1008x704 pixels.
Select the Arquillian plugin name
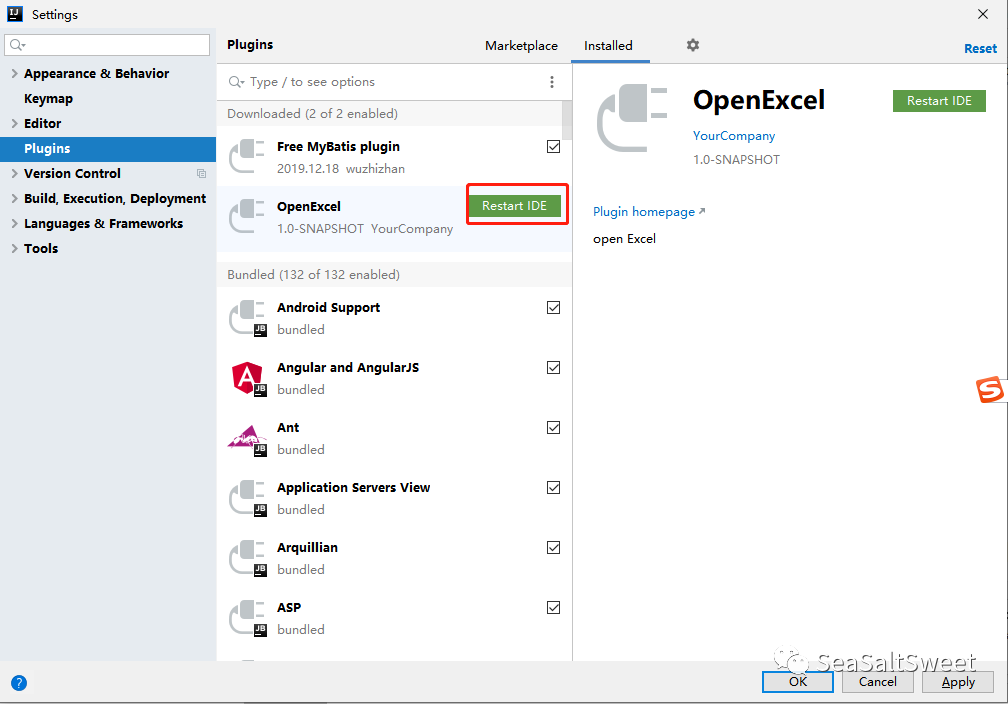307,547
